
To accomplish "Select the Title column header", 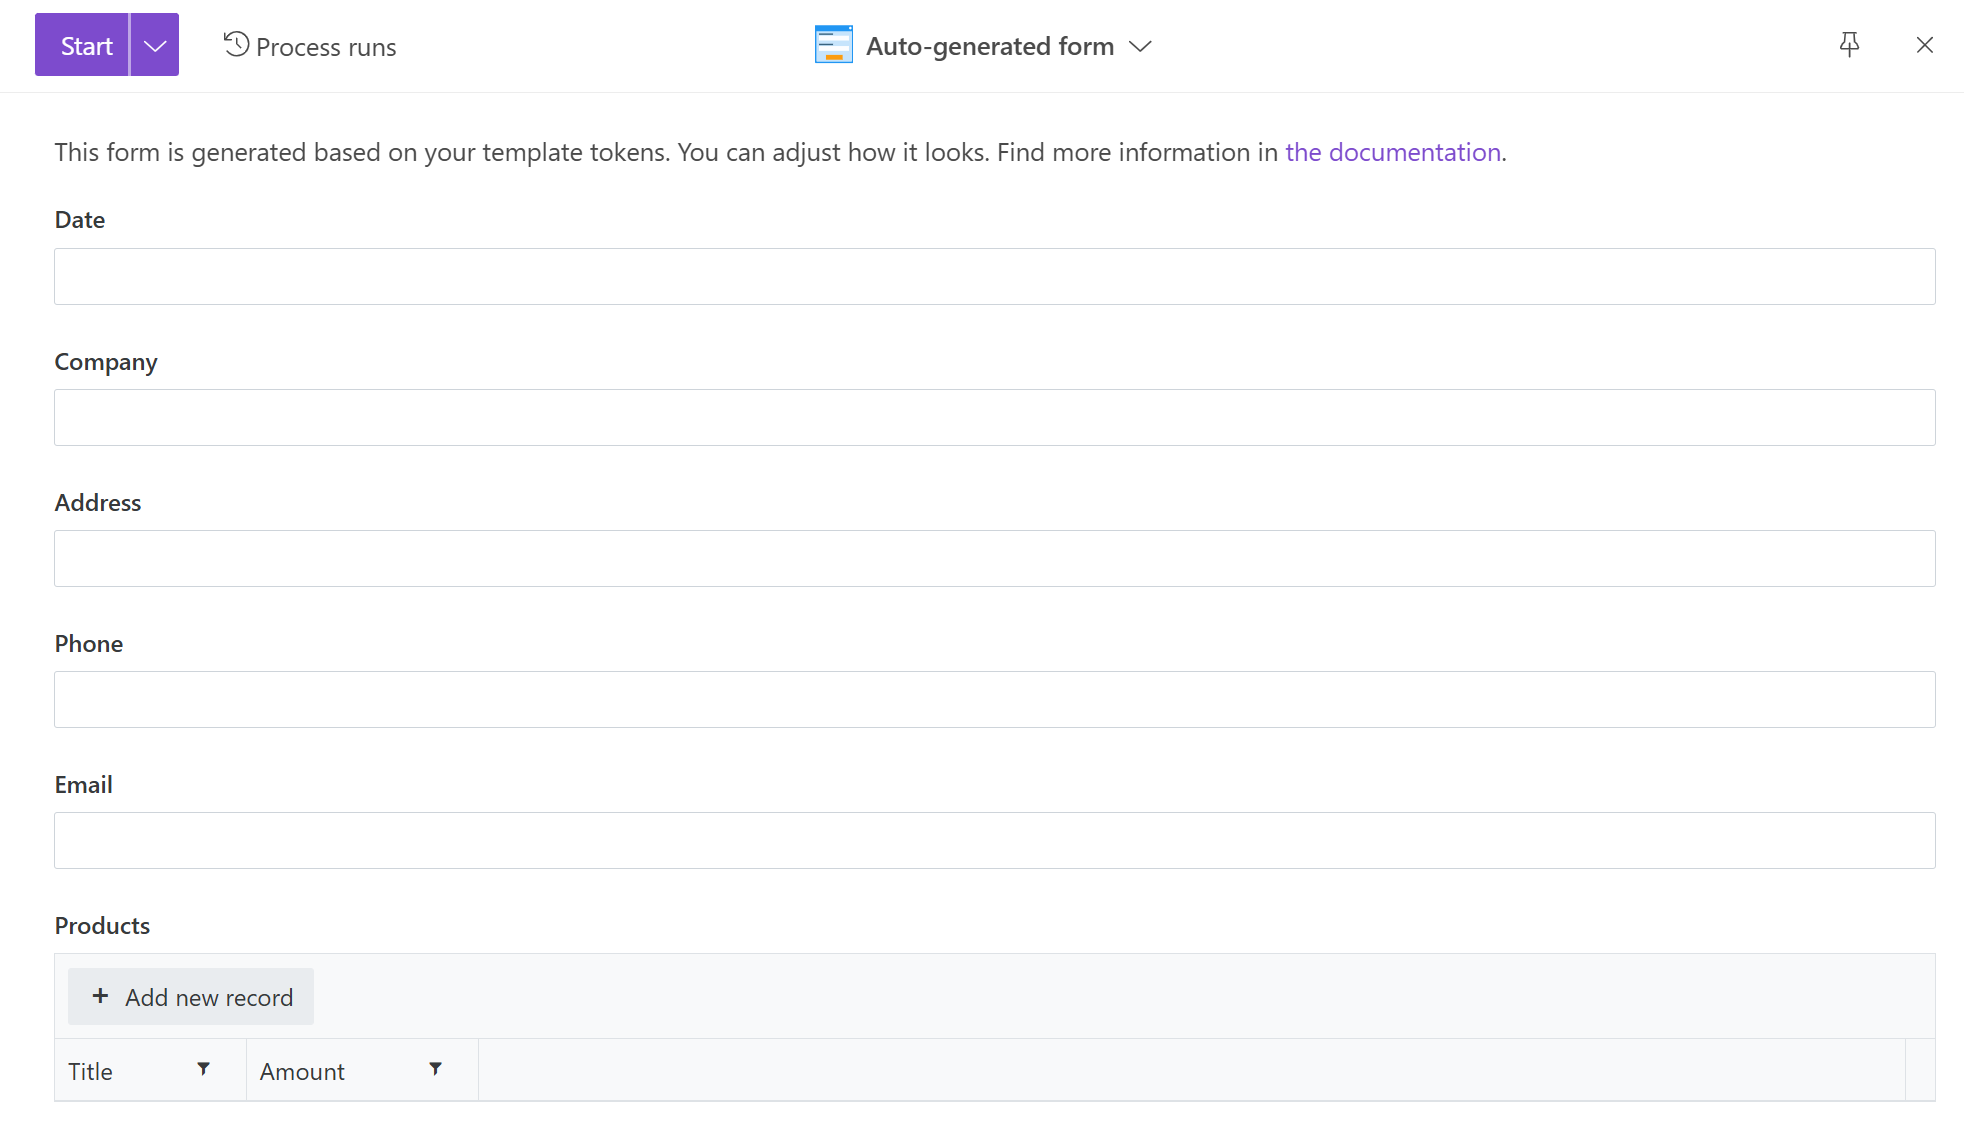I will [x=90, y=1070].
